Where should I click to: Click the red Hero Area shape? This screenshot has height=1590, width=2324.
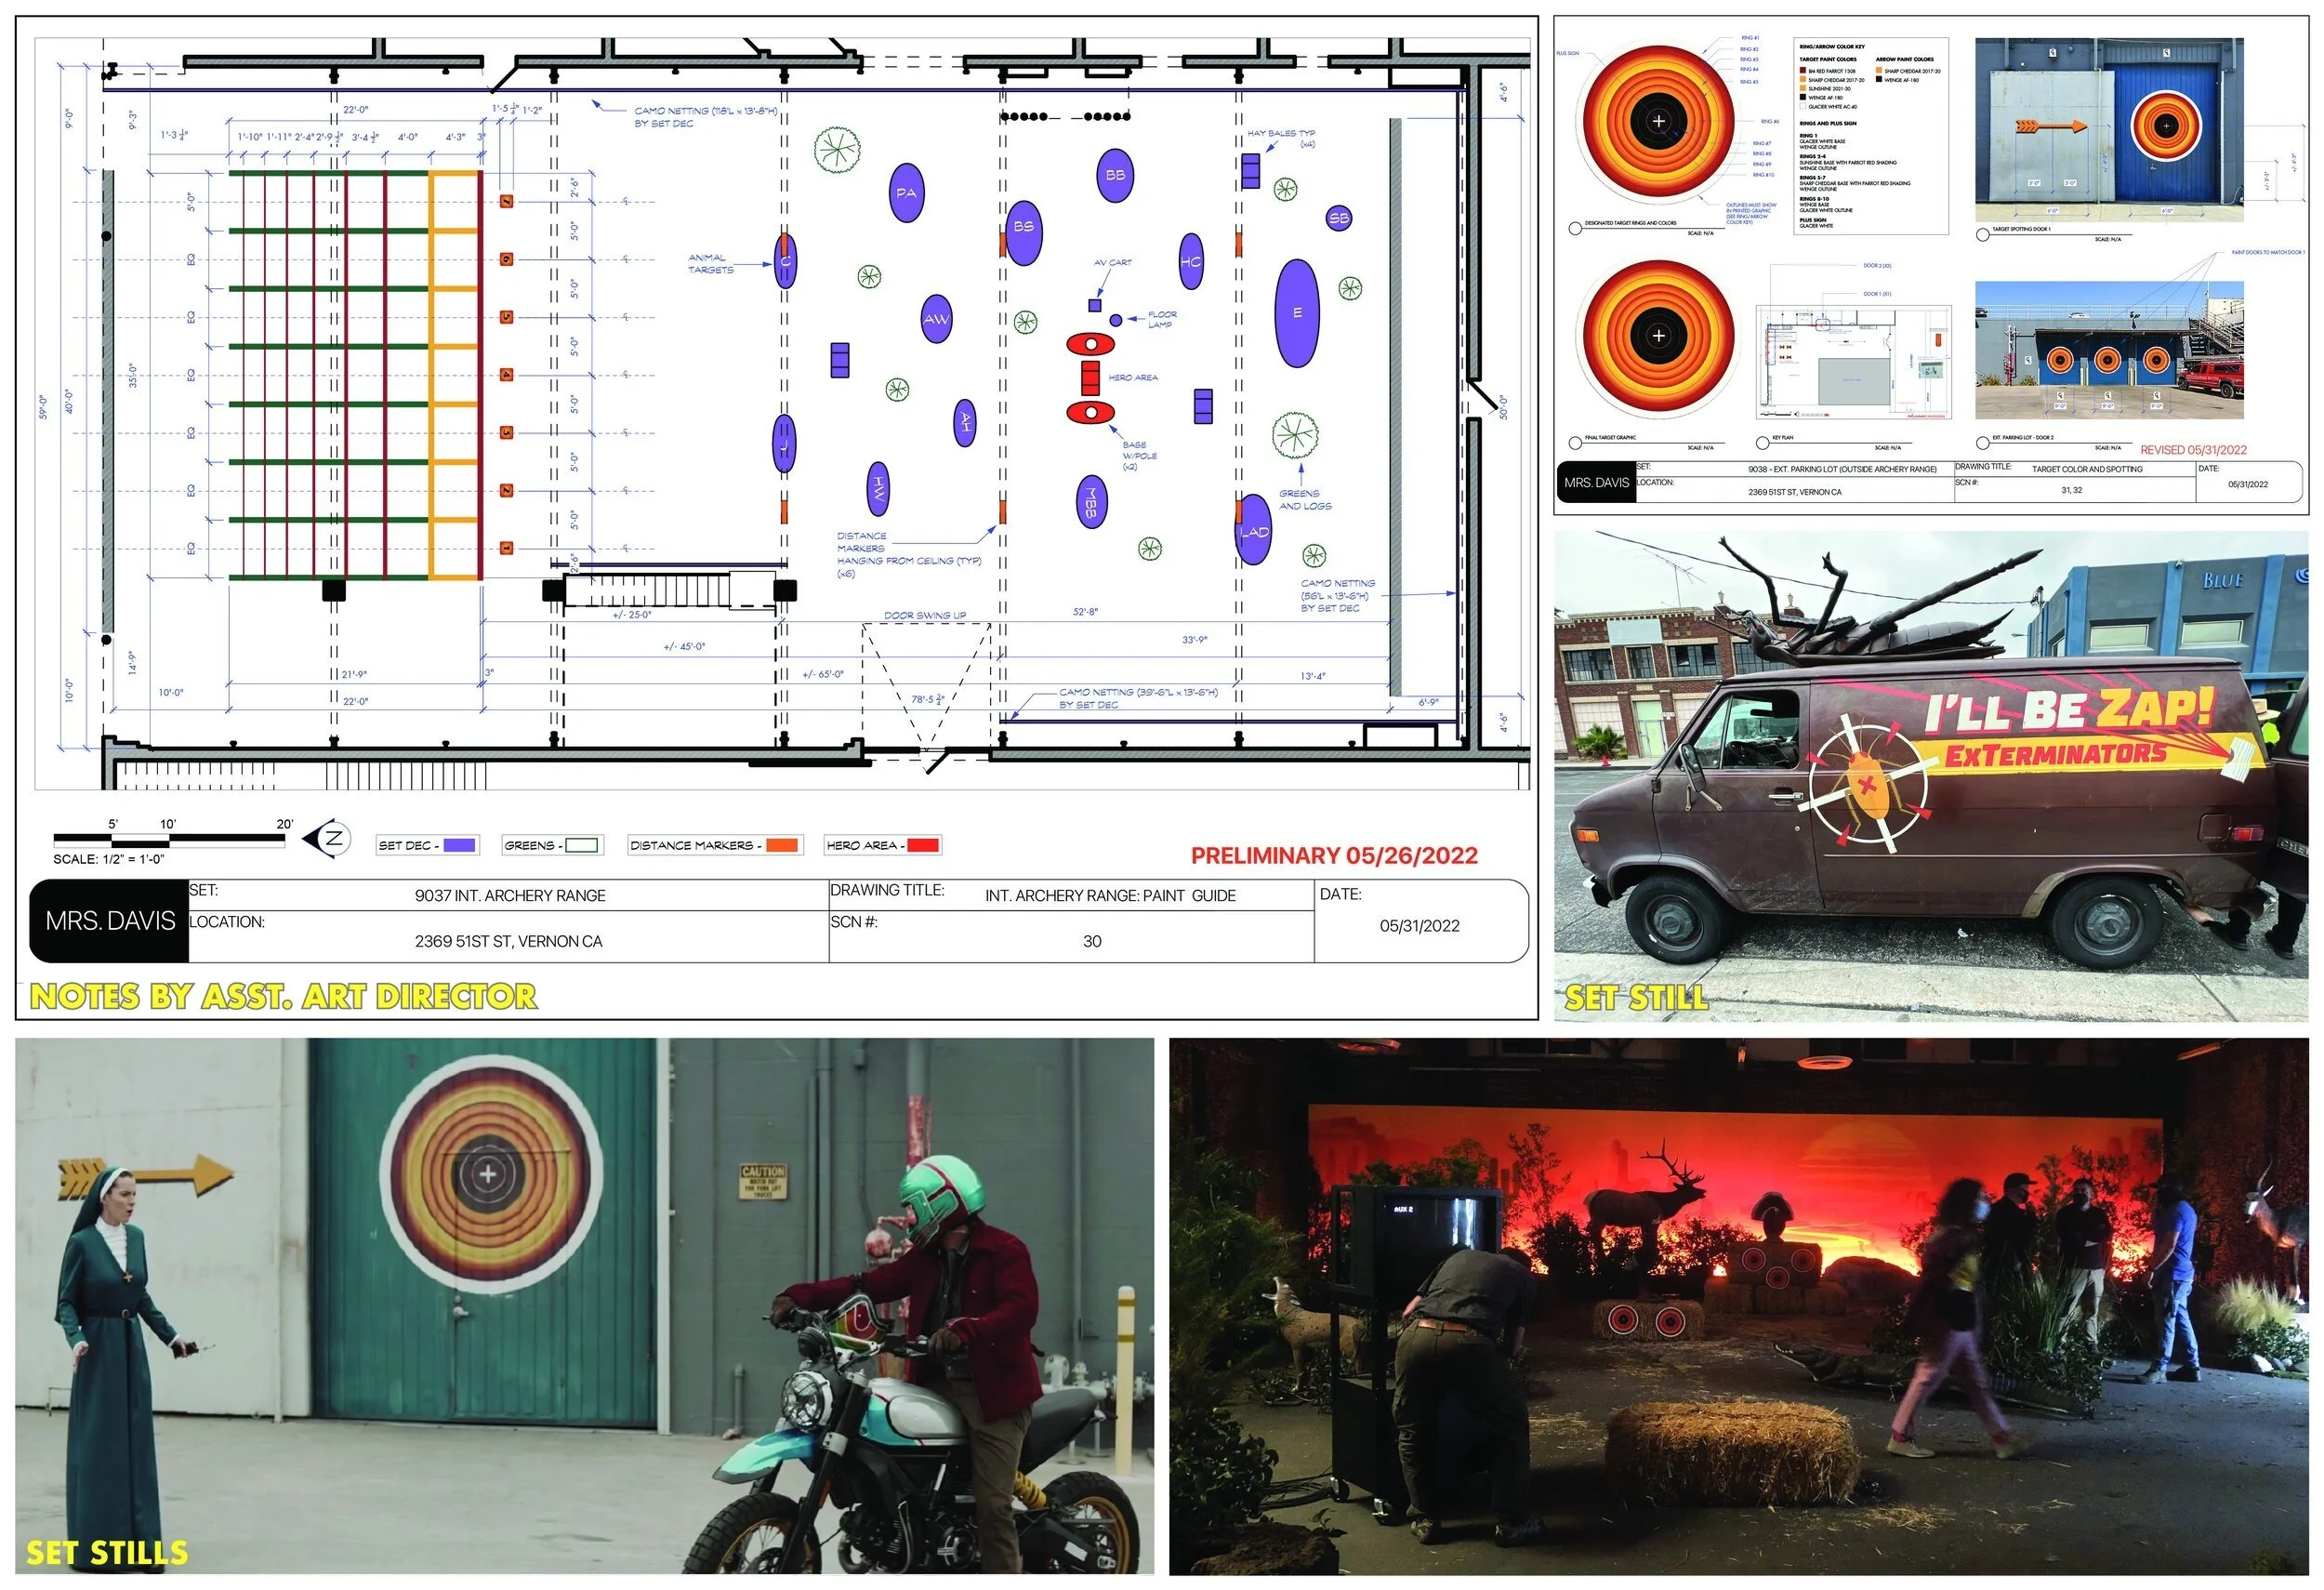[x=1090, y=378]
